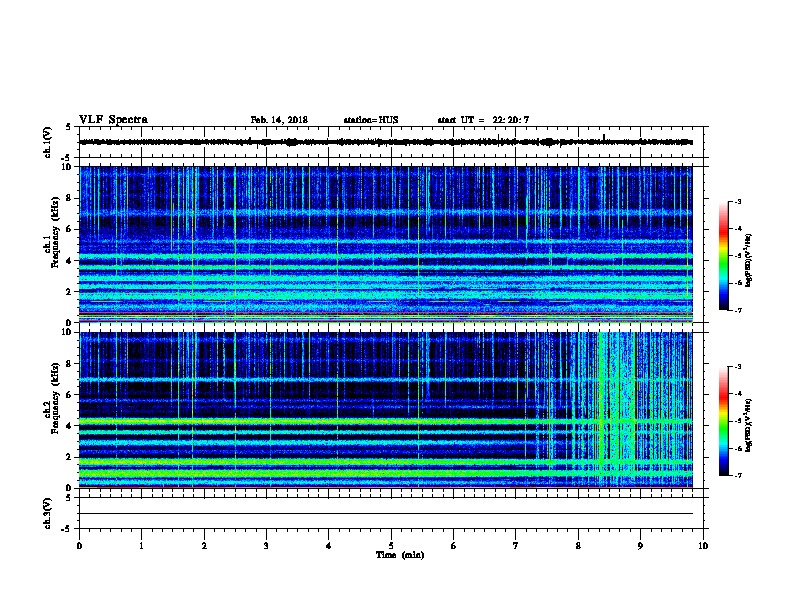Click ch.1 frequency axis tick label 6
This screenshot has height=612, width=792.
click(69, 229)
